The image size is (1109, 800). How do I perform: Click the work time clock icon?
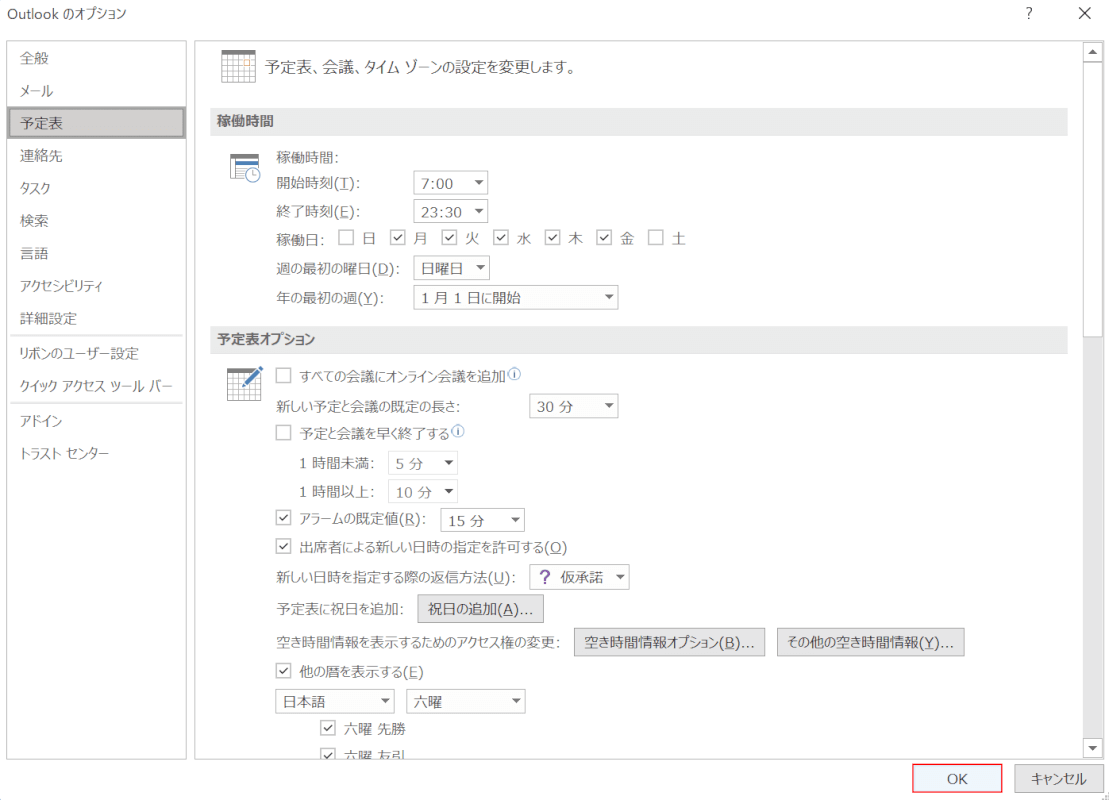245,168
